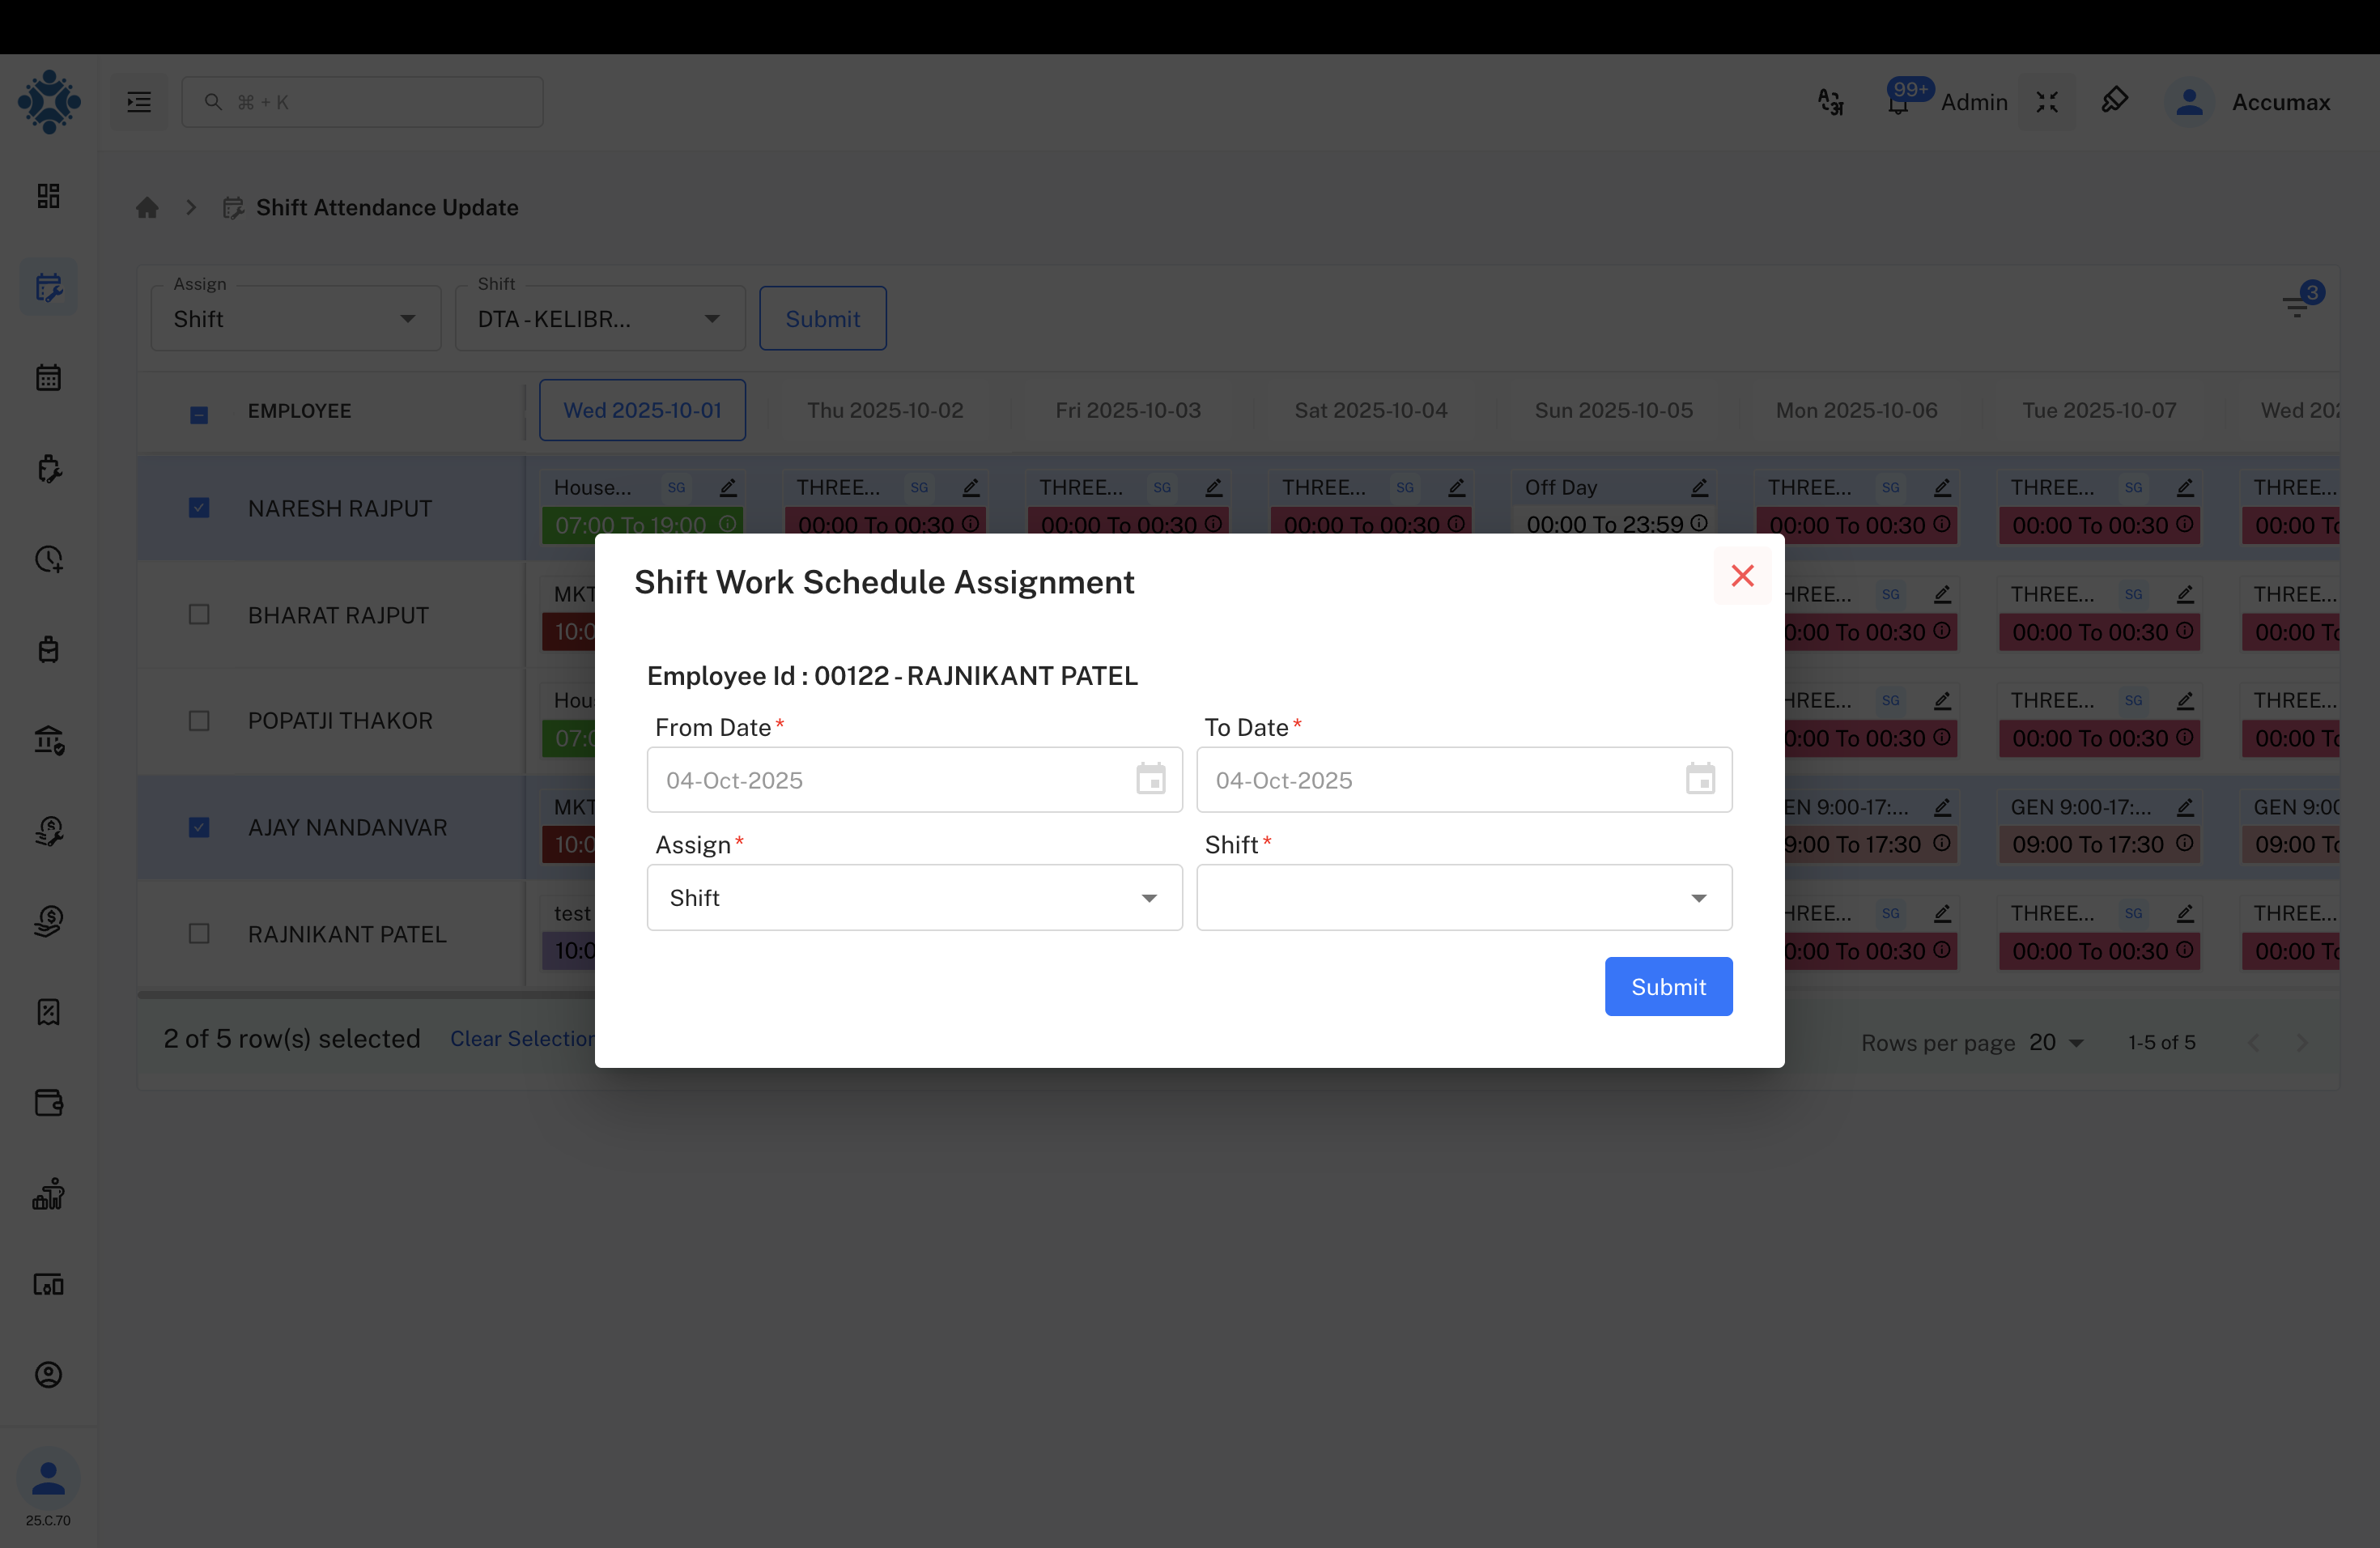Open the Dashboard icon in the sidebar
Image resolution: width=2380 pixels, height=1548 pixels.
[48, 196]
